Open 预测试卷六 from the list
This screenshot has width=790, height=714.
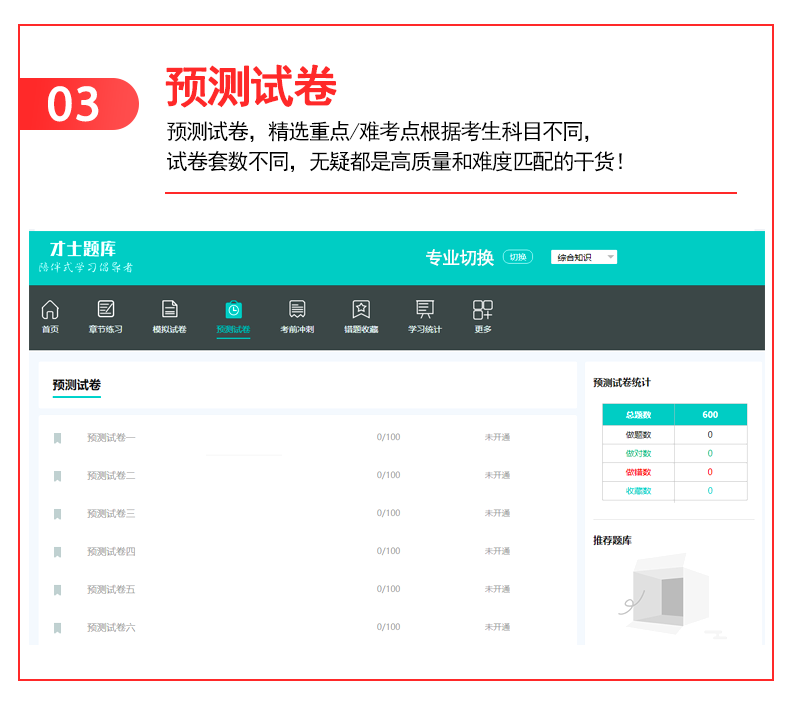coord(111,627)
